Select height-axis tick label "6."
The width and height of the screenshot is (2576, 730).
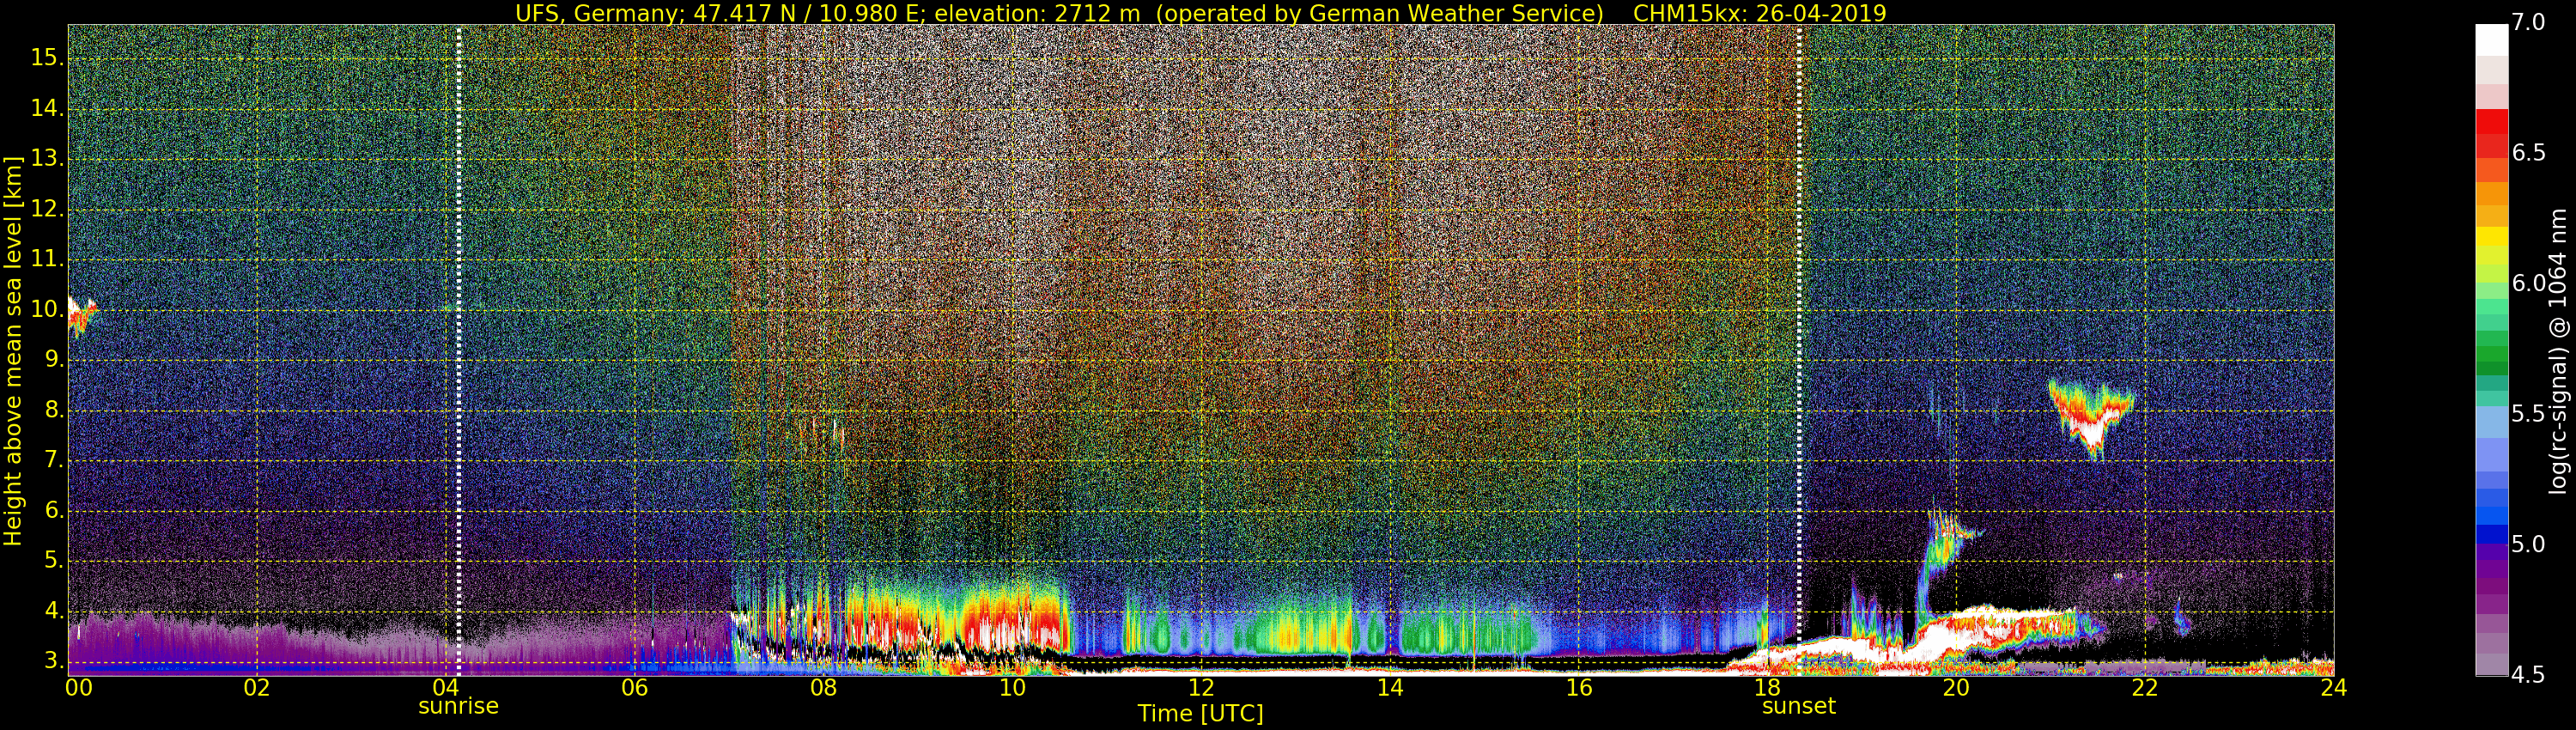click(x=52, y=511)
